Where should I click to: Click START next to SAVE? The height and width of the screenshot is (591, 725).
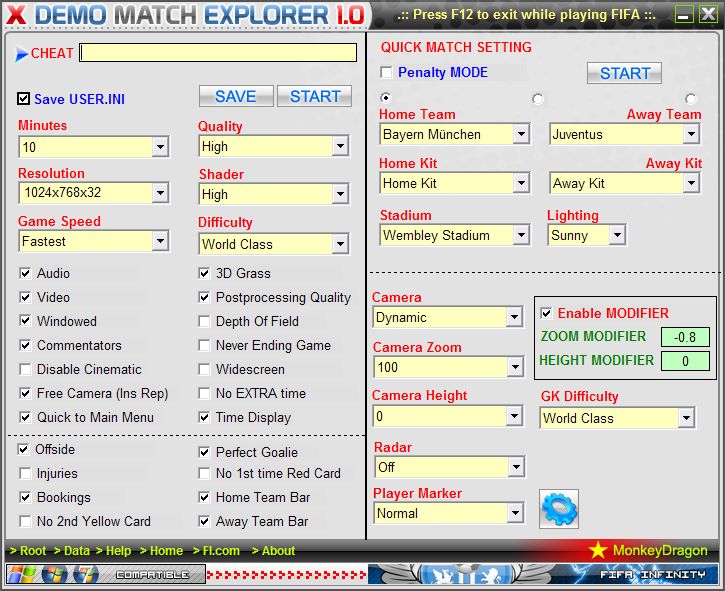click(x=314, y=96)
